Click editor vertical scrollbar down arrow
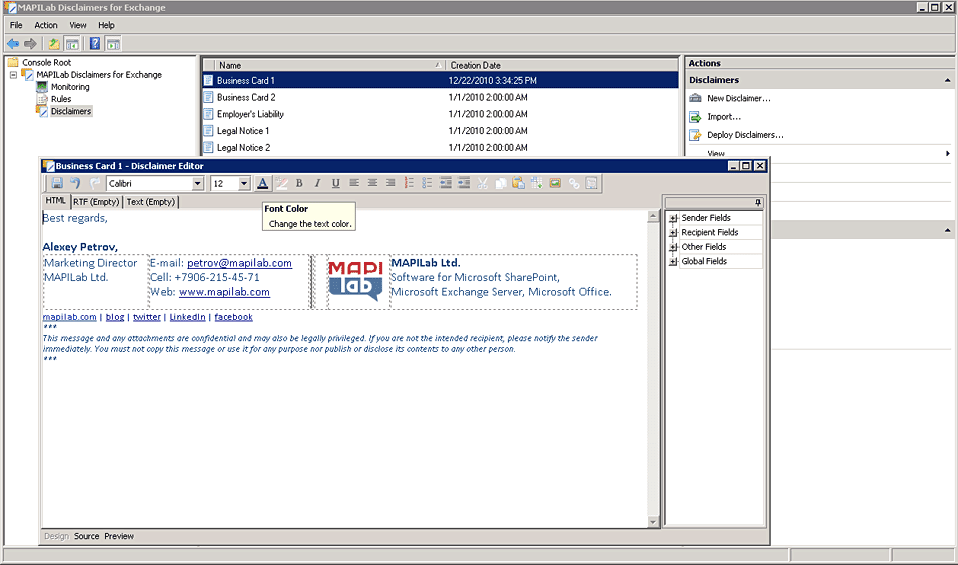958x565 pixels. [653, 522]
